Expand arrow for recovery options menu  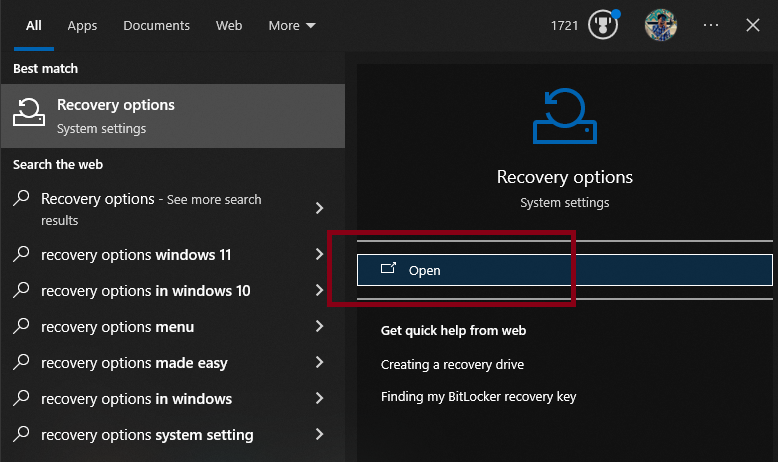[320, 326]
